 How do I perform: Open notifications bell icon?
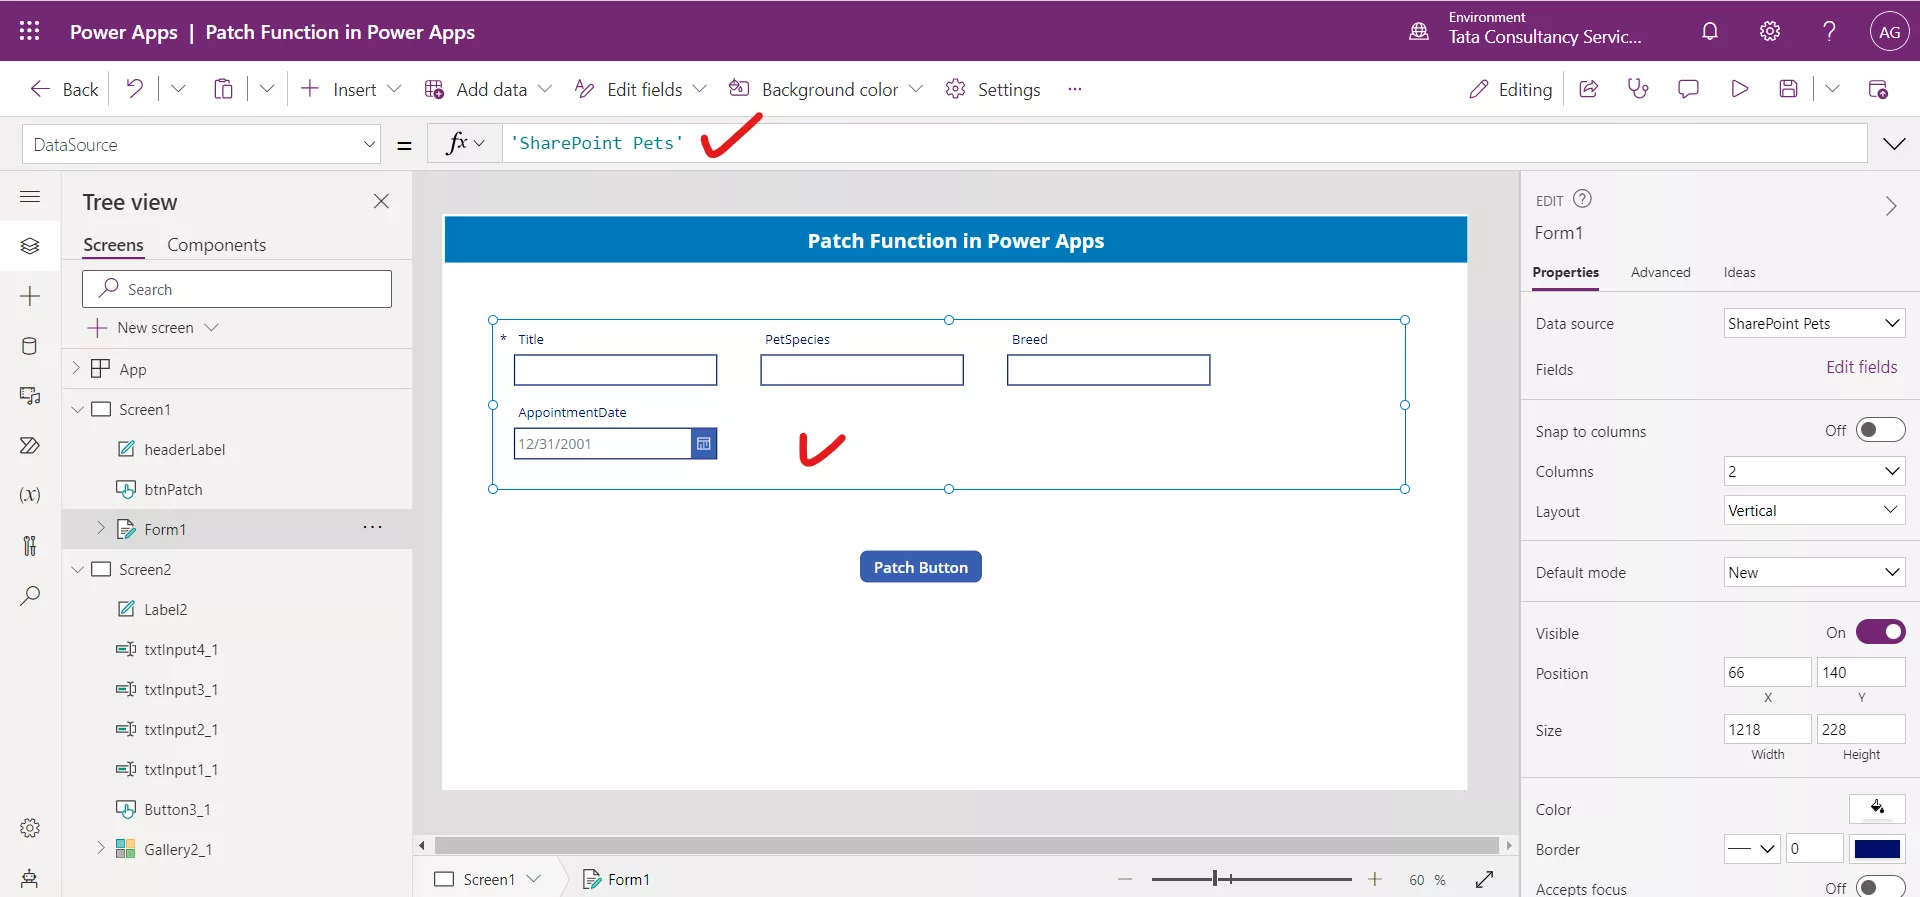click(x=1710, y=31)
